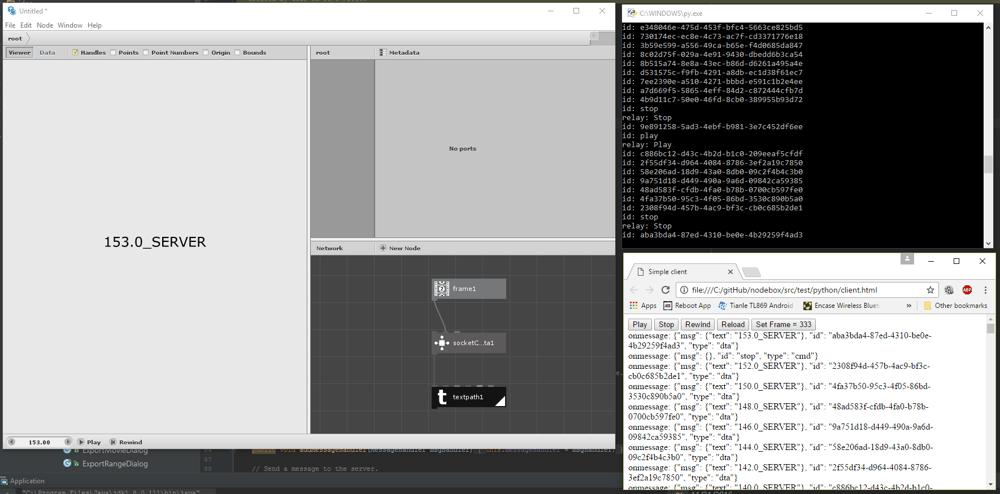
Task: Click NodeBox Rewind icon in bottom bar
Action: pos(113,442)
